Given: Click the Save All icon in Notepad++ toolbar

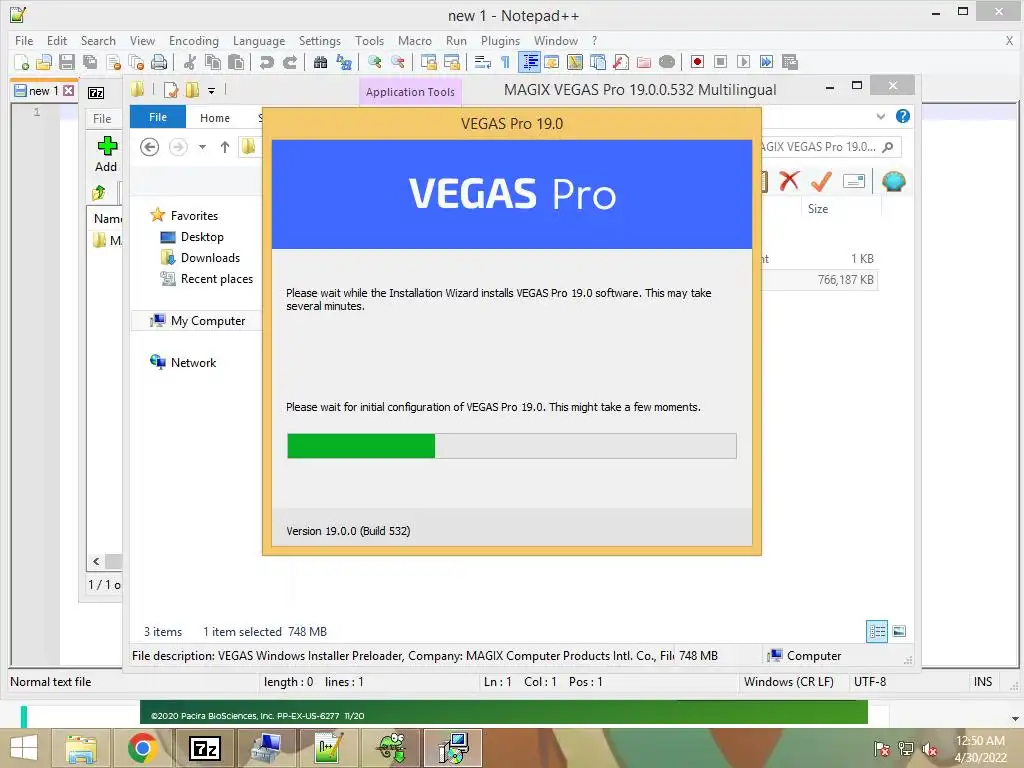Looking at the screenshot, I should 90,62.
